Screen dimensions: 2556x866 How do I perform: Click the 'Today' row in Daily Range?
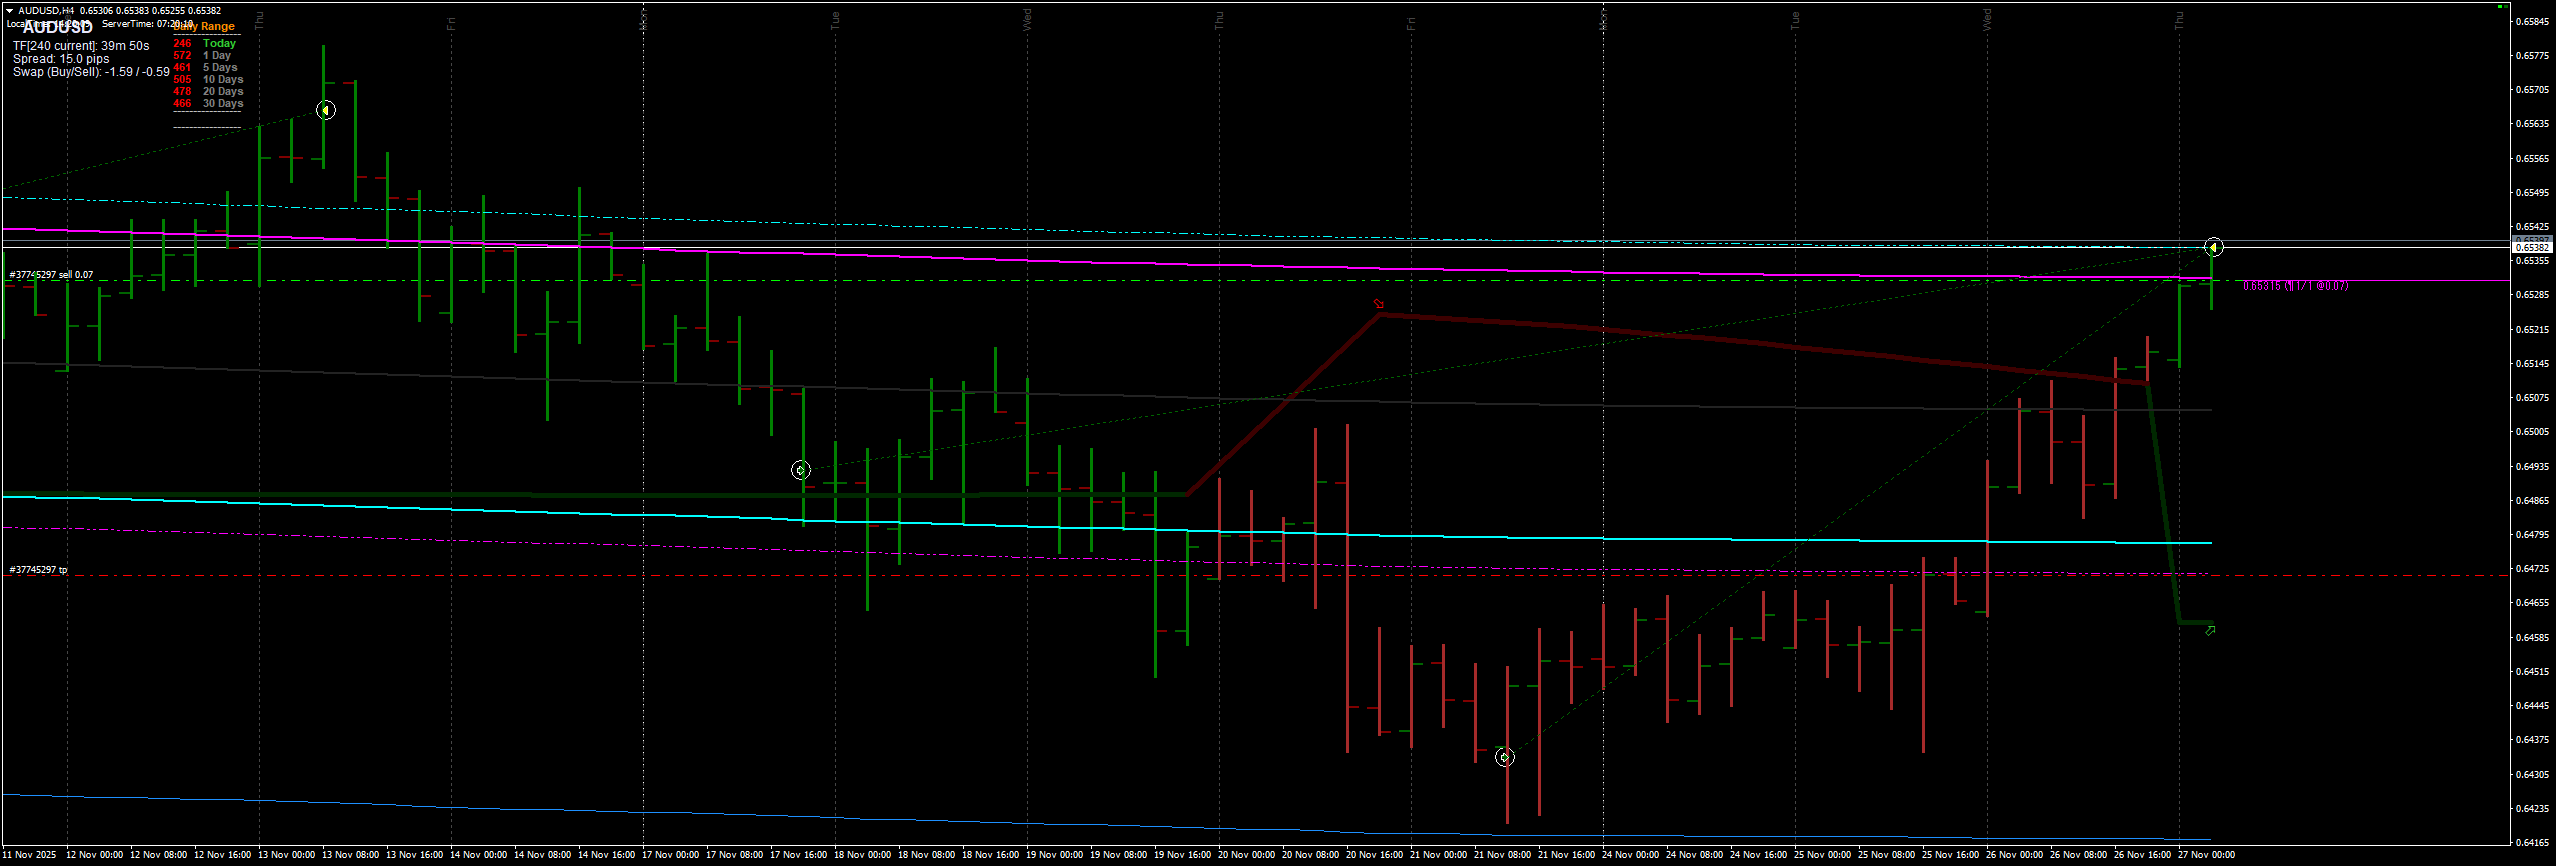[x=219, y=44]
